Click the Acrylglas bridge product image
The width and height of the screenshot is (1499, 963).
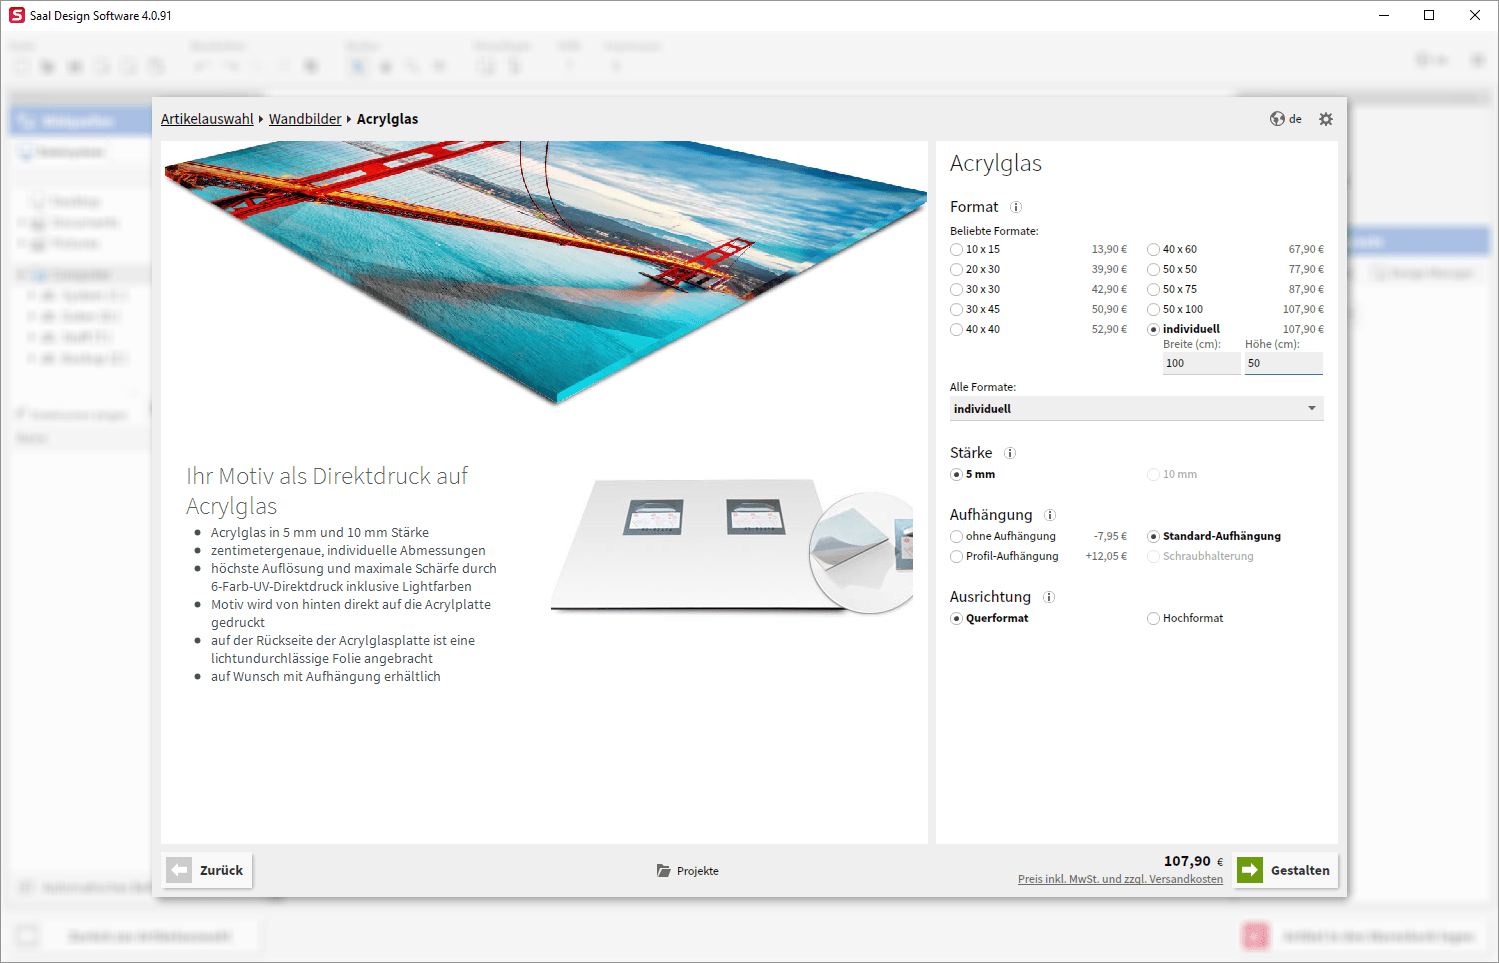pyautogui.click(x=546, y=272)
